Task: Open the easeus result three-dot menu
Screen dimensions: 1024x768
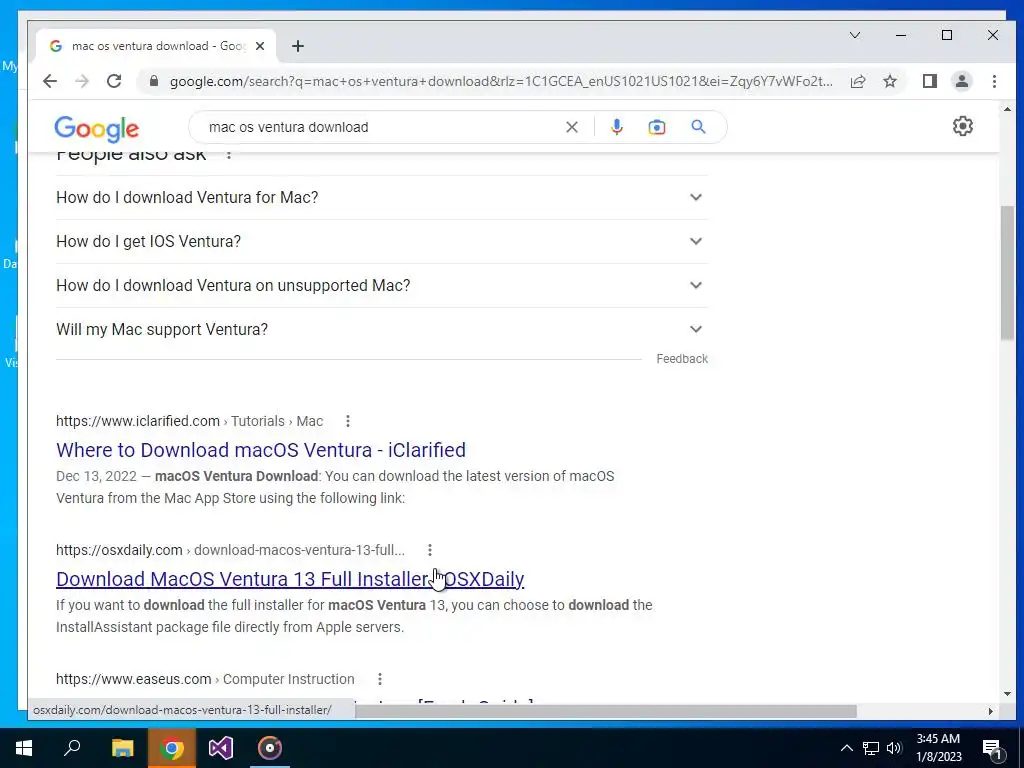Action: pos(379,679)
